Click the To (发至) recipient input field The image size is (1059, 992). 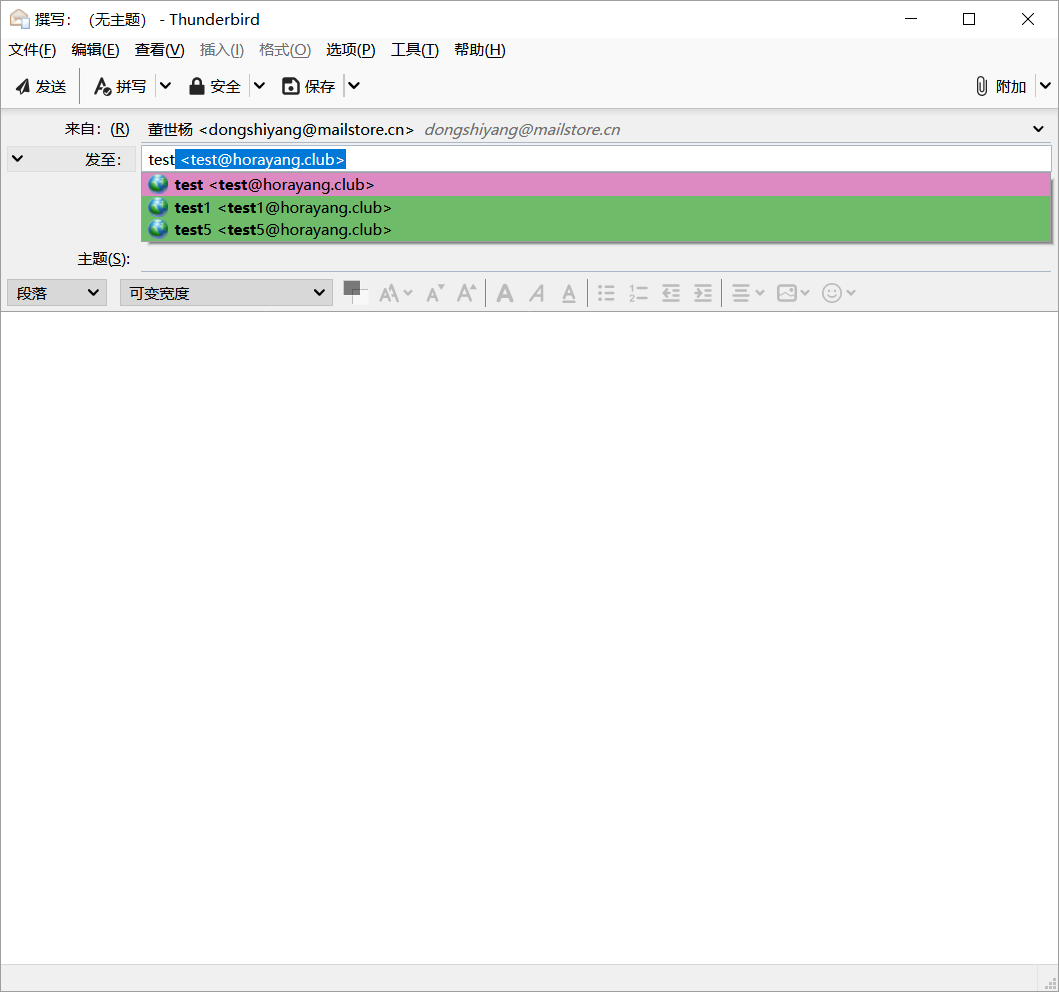[x=596, y=159]
